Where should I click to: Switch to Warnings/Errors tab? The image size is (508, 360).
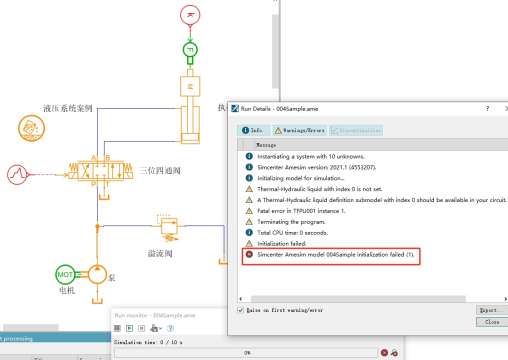pyautogui.click(x=300, y=130)
